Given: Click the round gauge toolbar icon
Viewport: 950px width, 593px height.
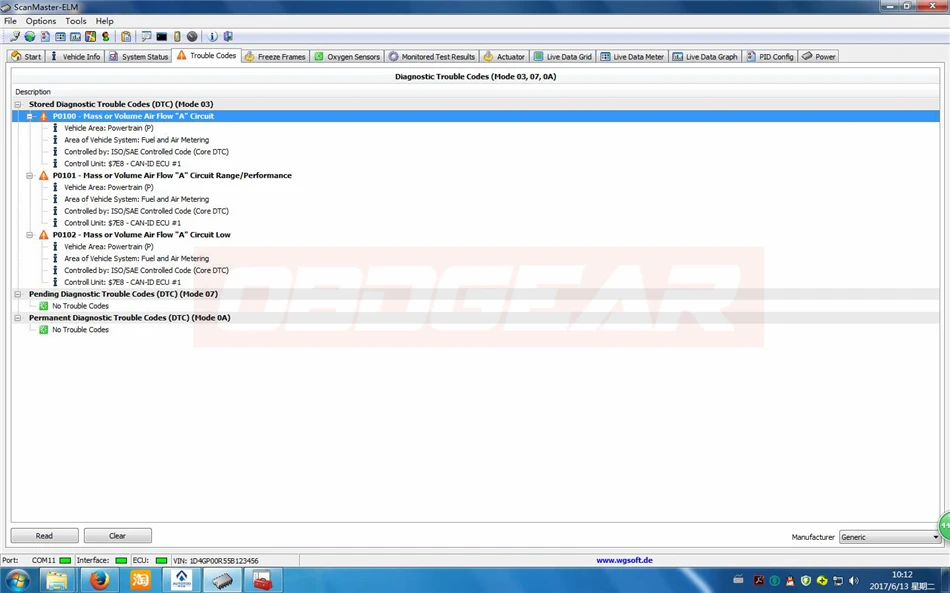Looking at the screenshot, I should [x=192, y=37].
